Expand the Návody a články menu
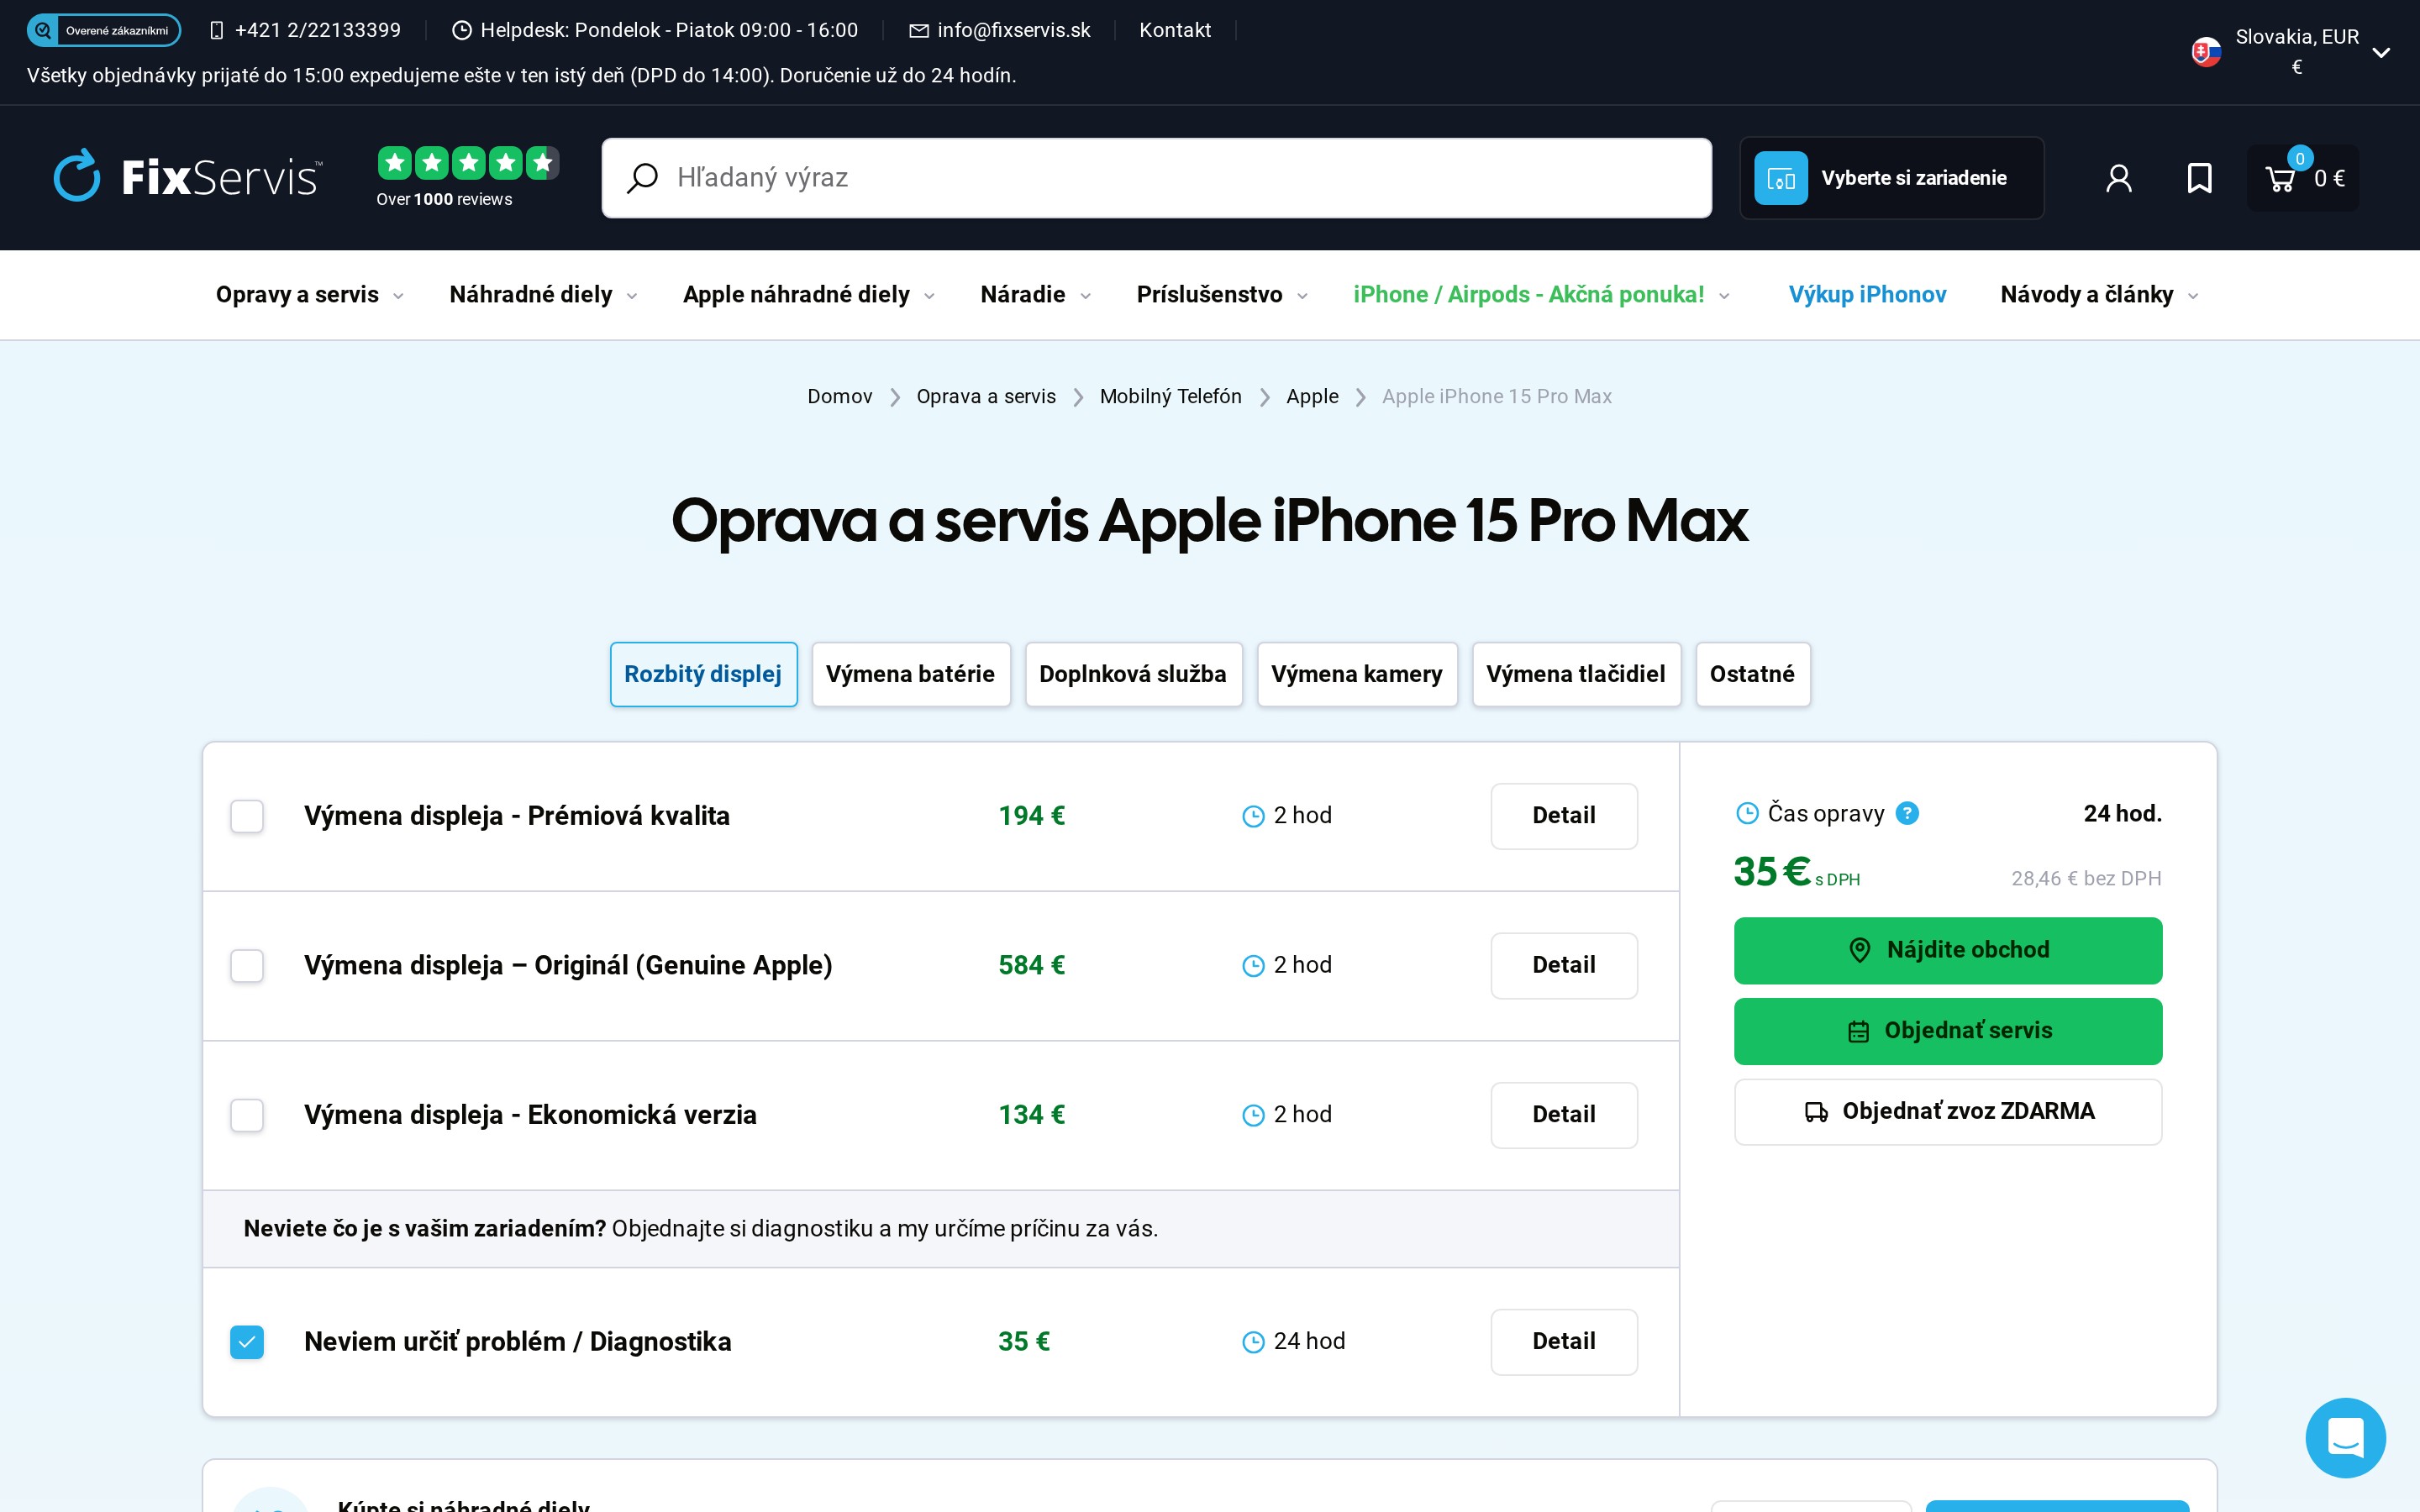 point(2099,295)
